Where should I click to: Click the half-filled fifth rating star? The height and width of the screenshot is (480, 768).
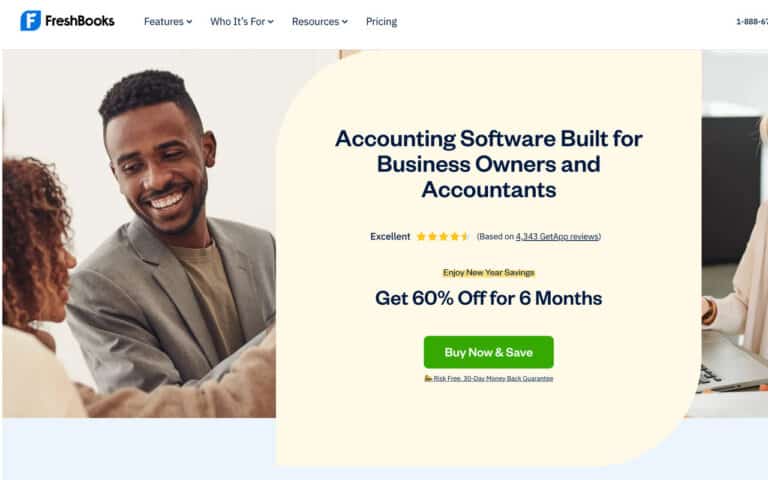click(x=465, y=237)
